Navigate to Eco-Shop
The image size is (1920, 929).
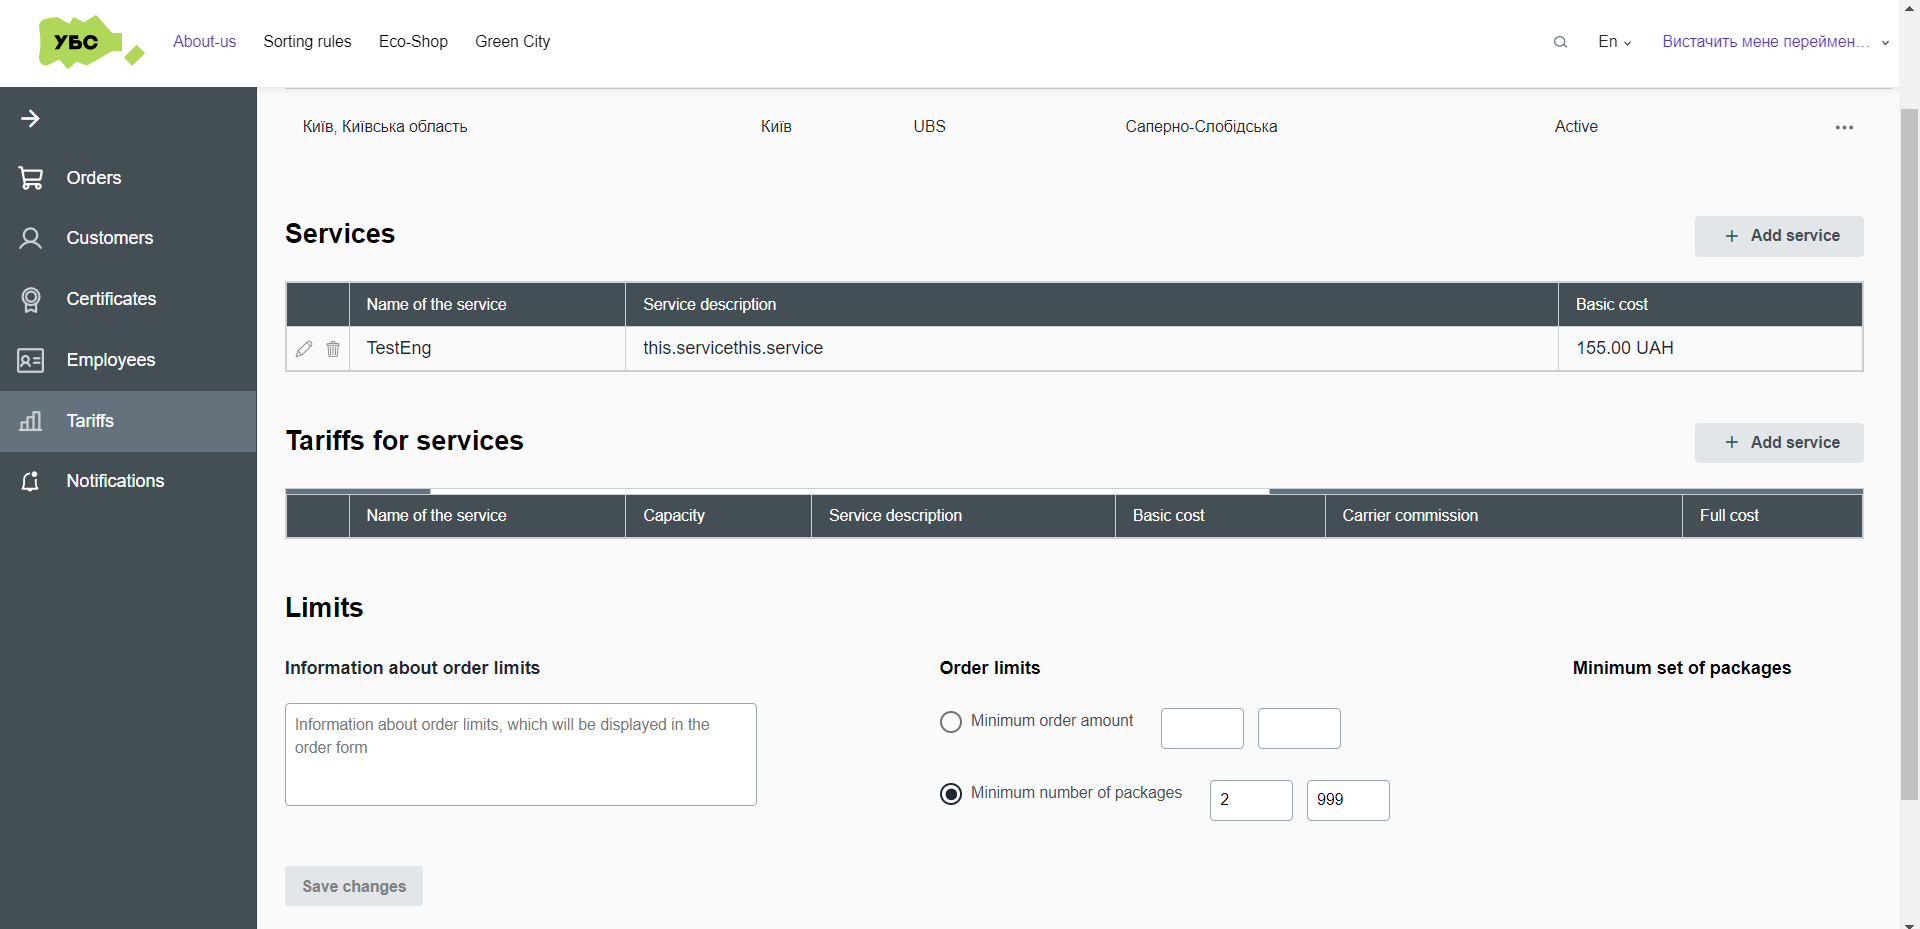[x=413, y=42]
